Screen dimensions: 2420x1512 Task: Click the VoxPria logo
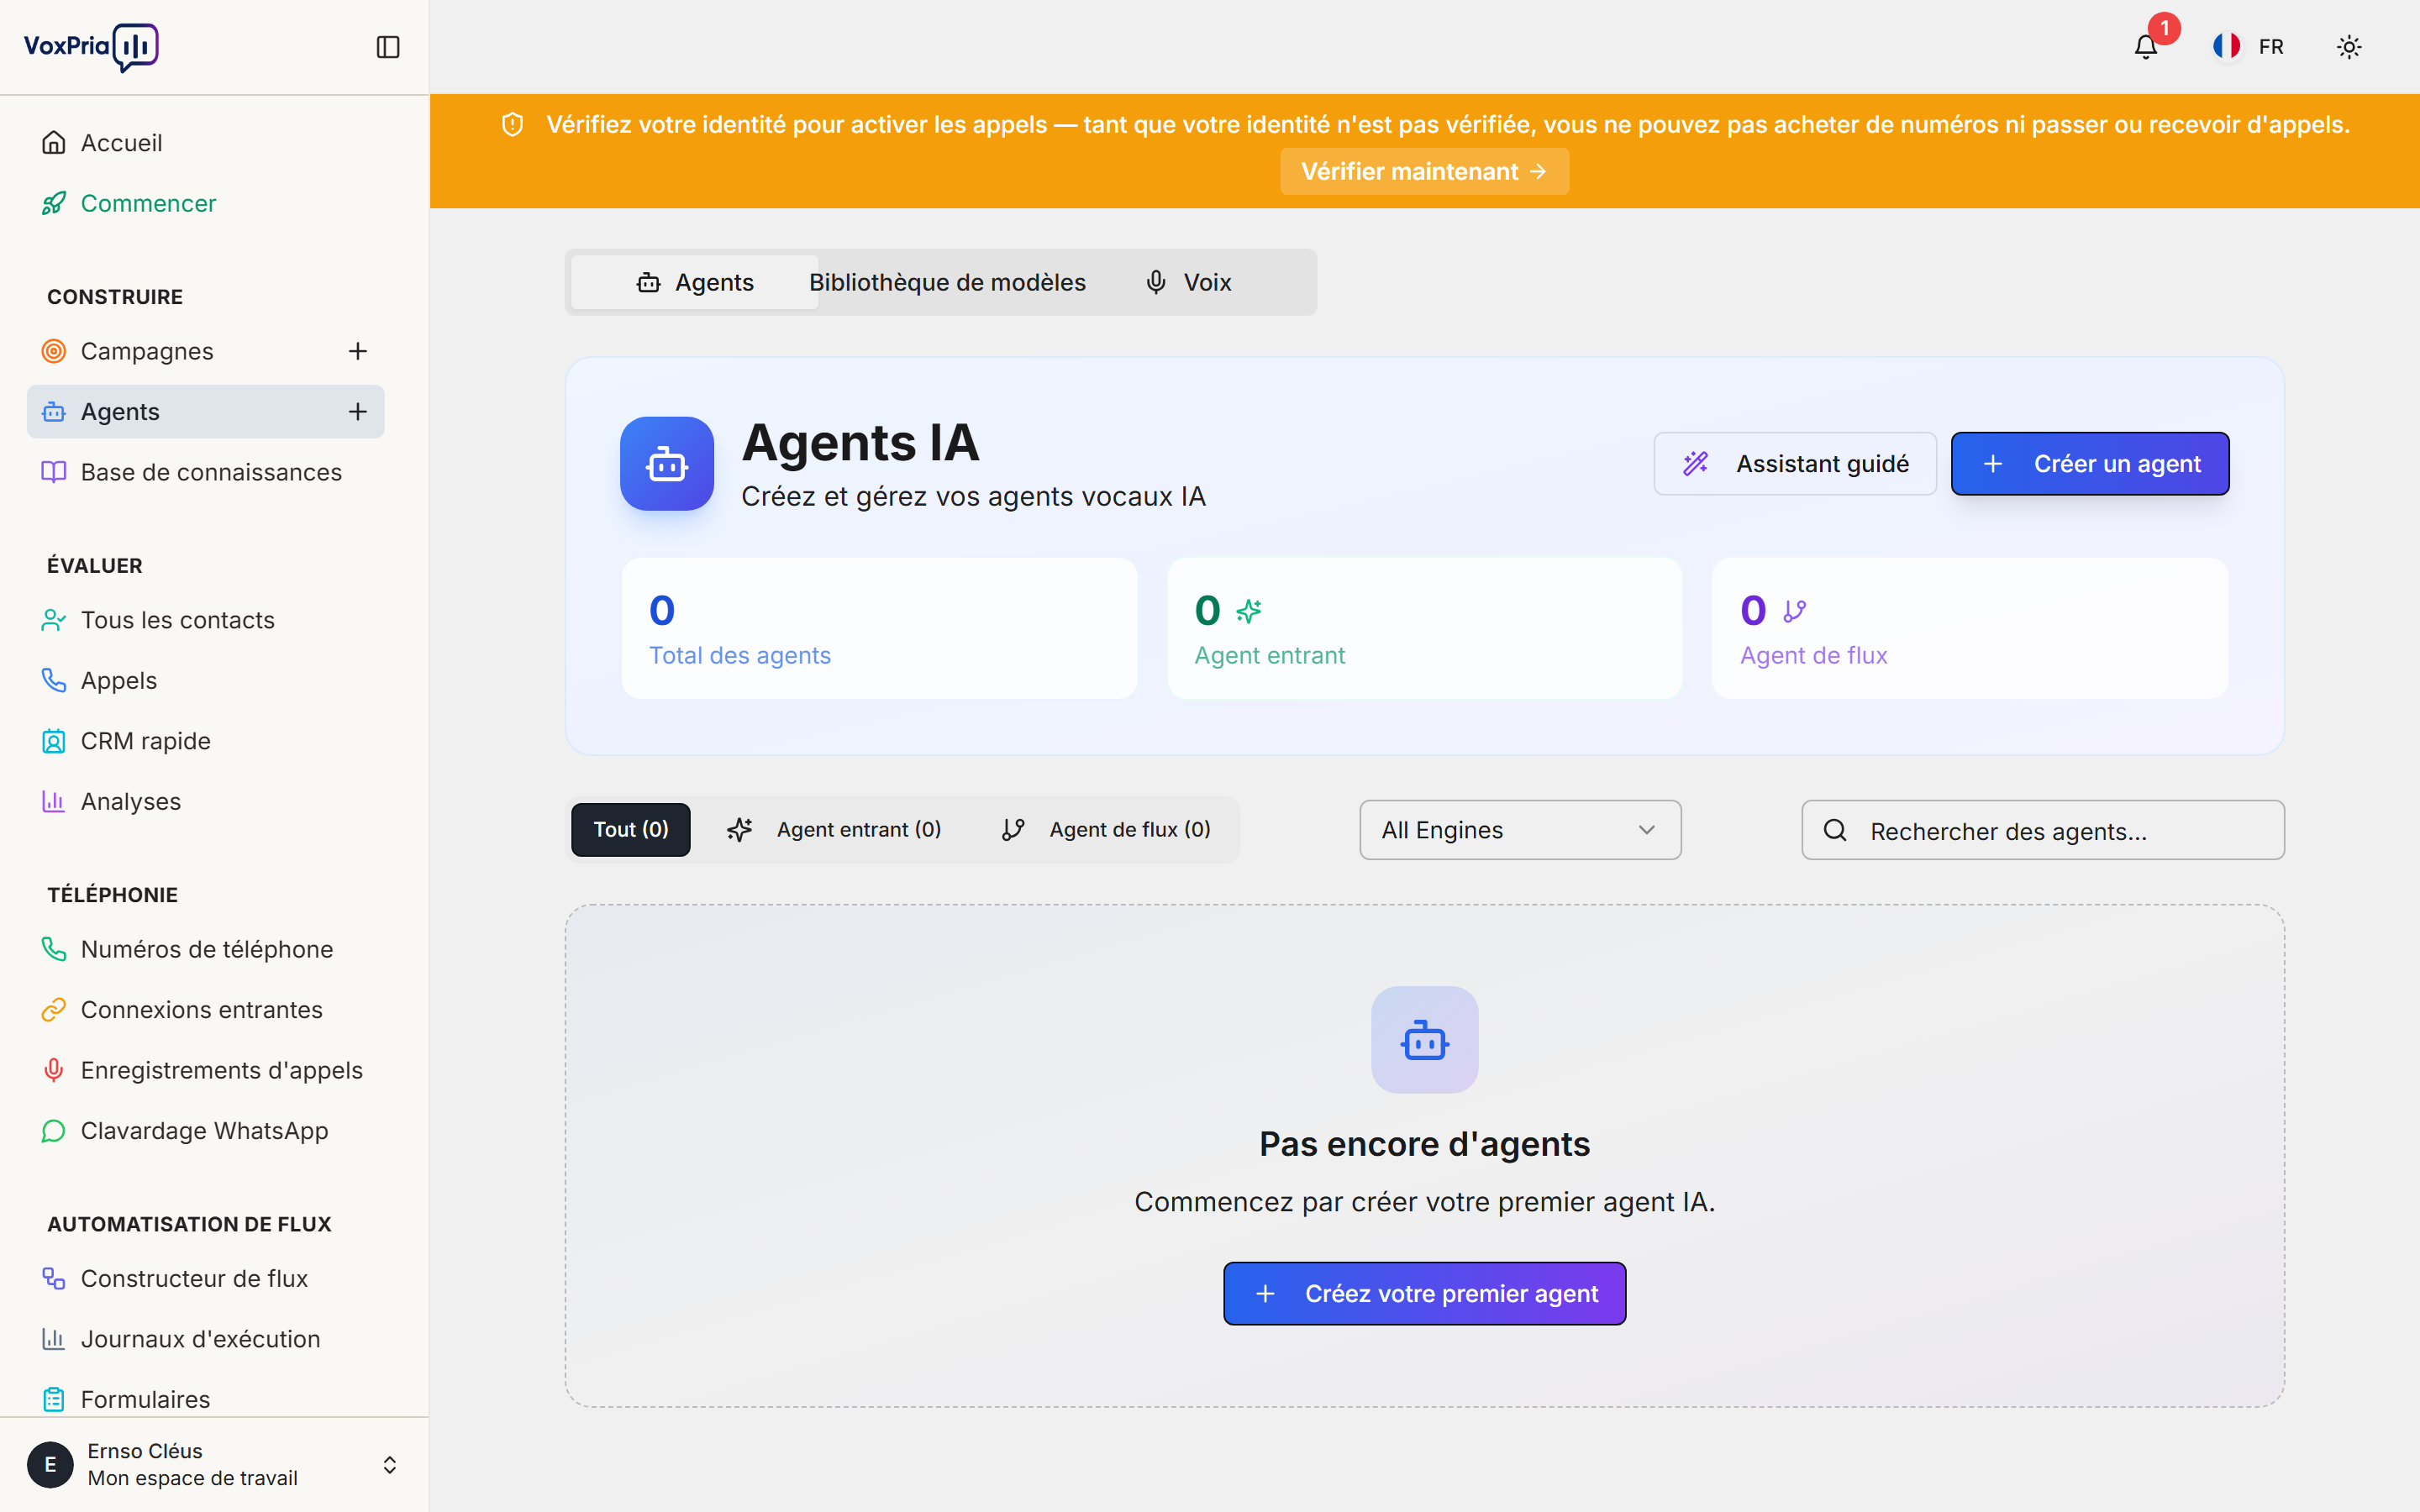click(x=91, y=47)
